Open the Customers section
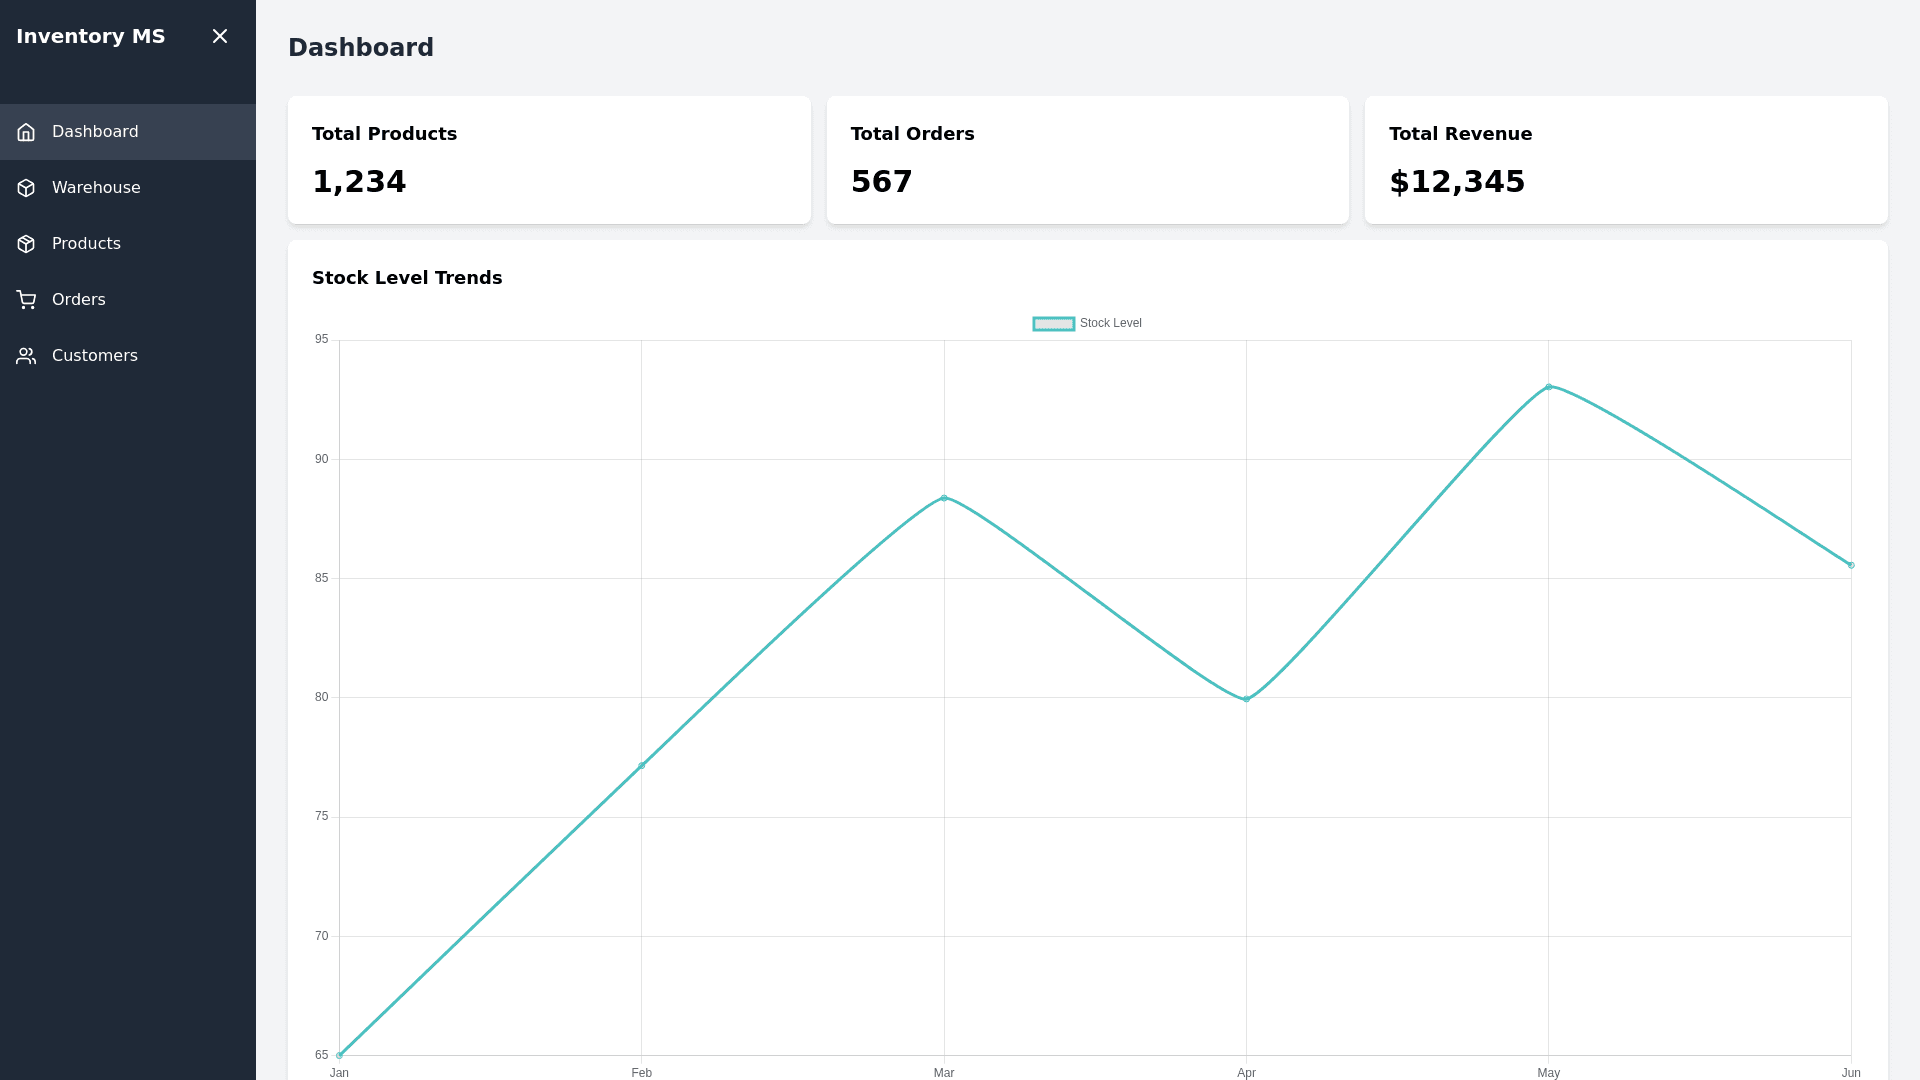The height and width of the screenshot is (1080, 1920). click(x=94, y=356)
